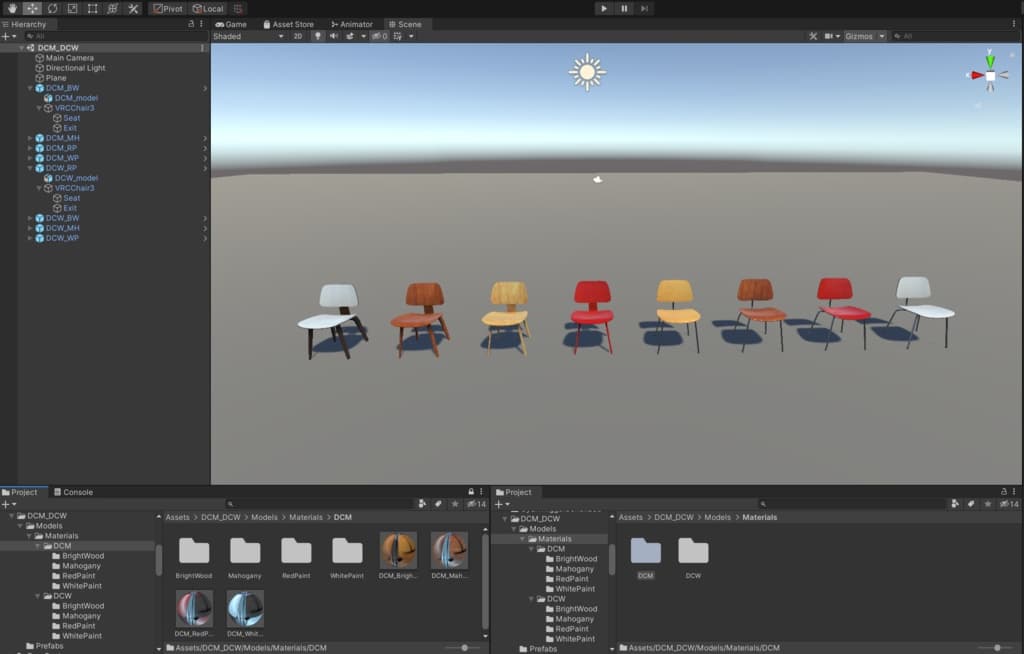
Task: Click the Step frame button
Action: coord(645,8)
